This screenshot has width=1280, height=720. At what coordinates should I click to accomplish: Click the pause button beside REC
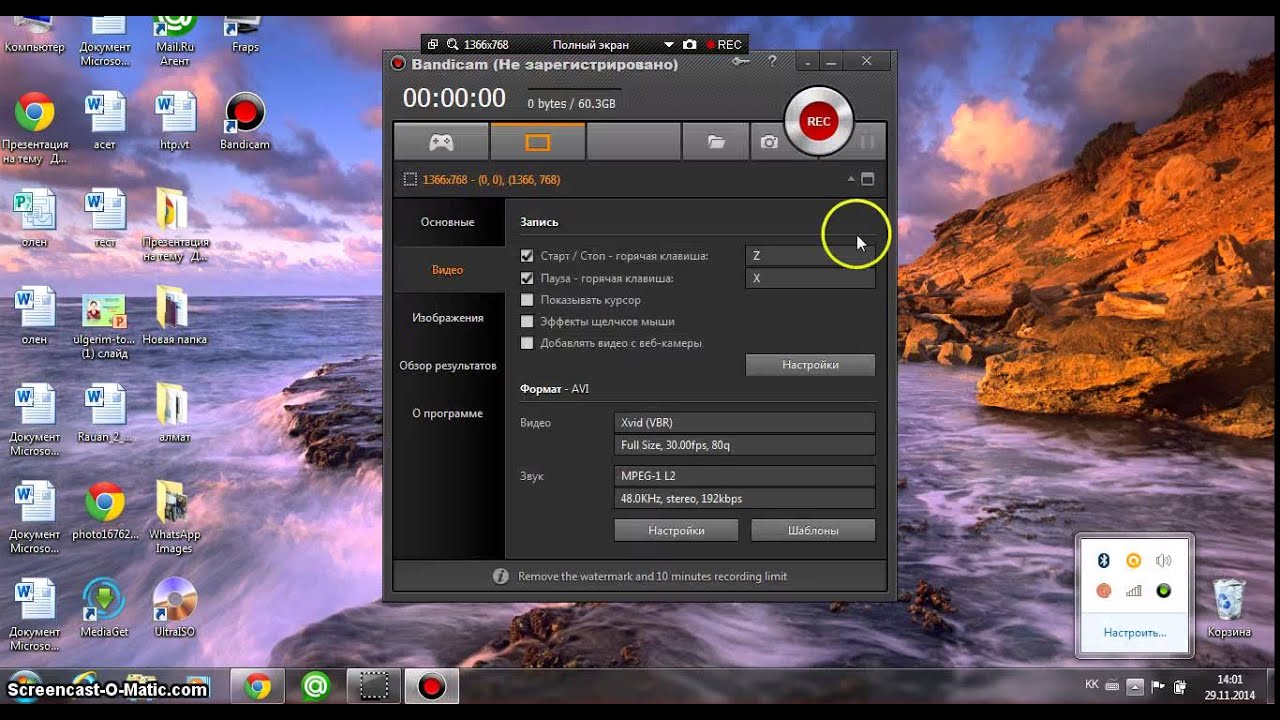tap(867, 142)
